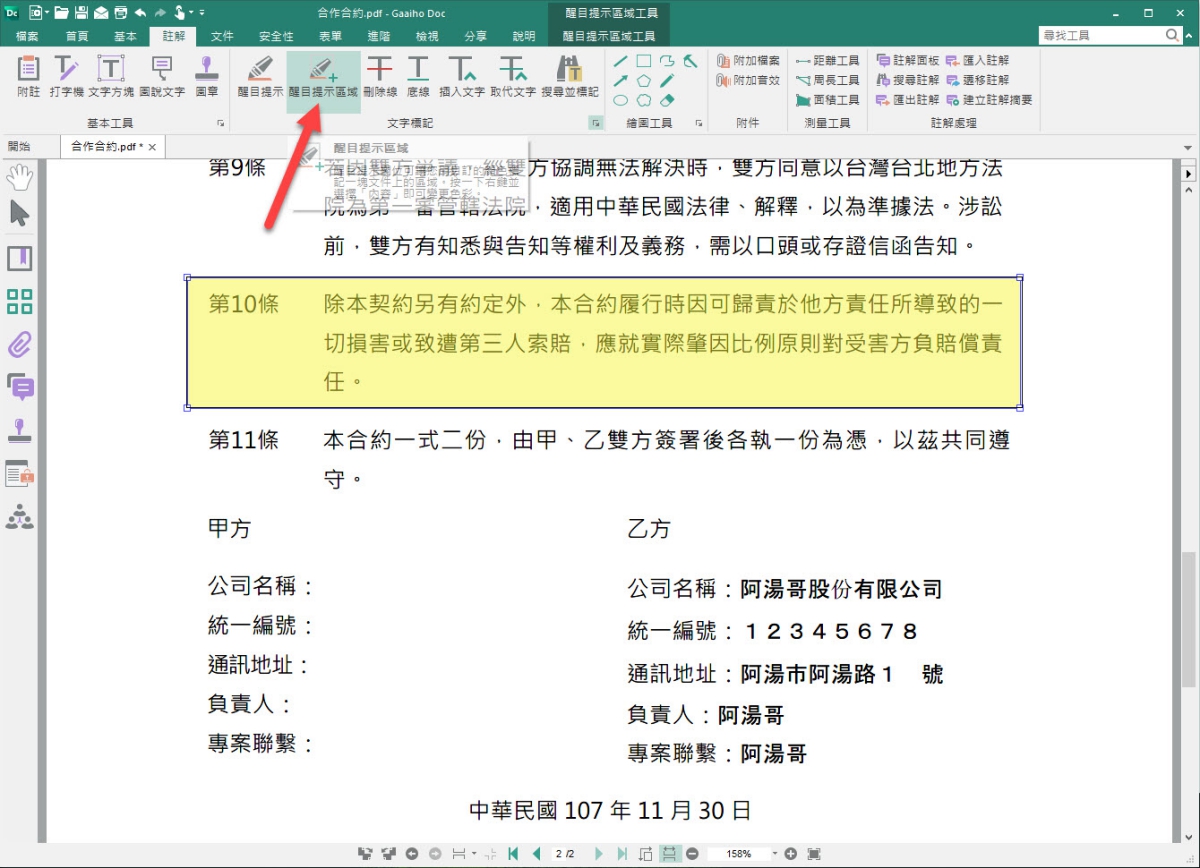This screenshot has height=868, width=1200.
Task: Select the 底線 underline tool
Action: click(418, 76)
